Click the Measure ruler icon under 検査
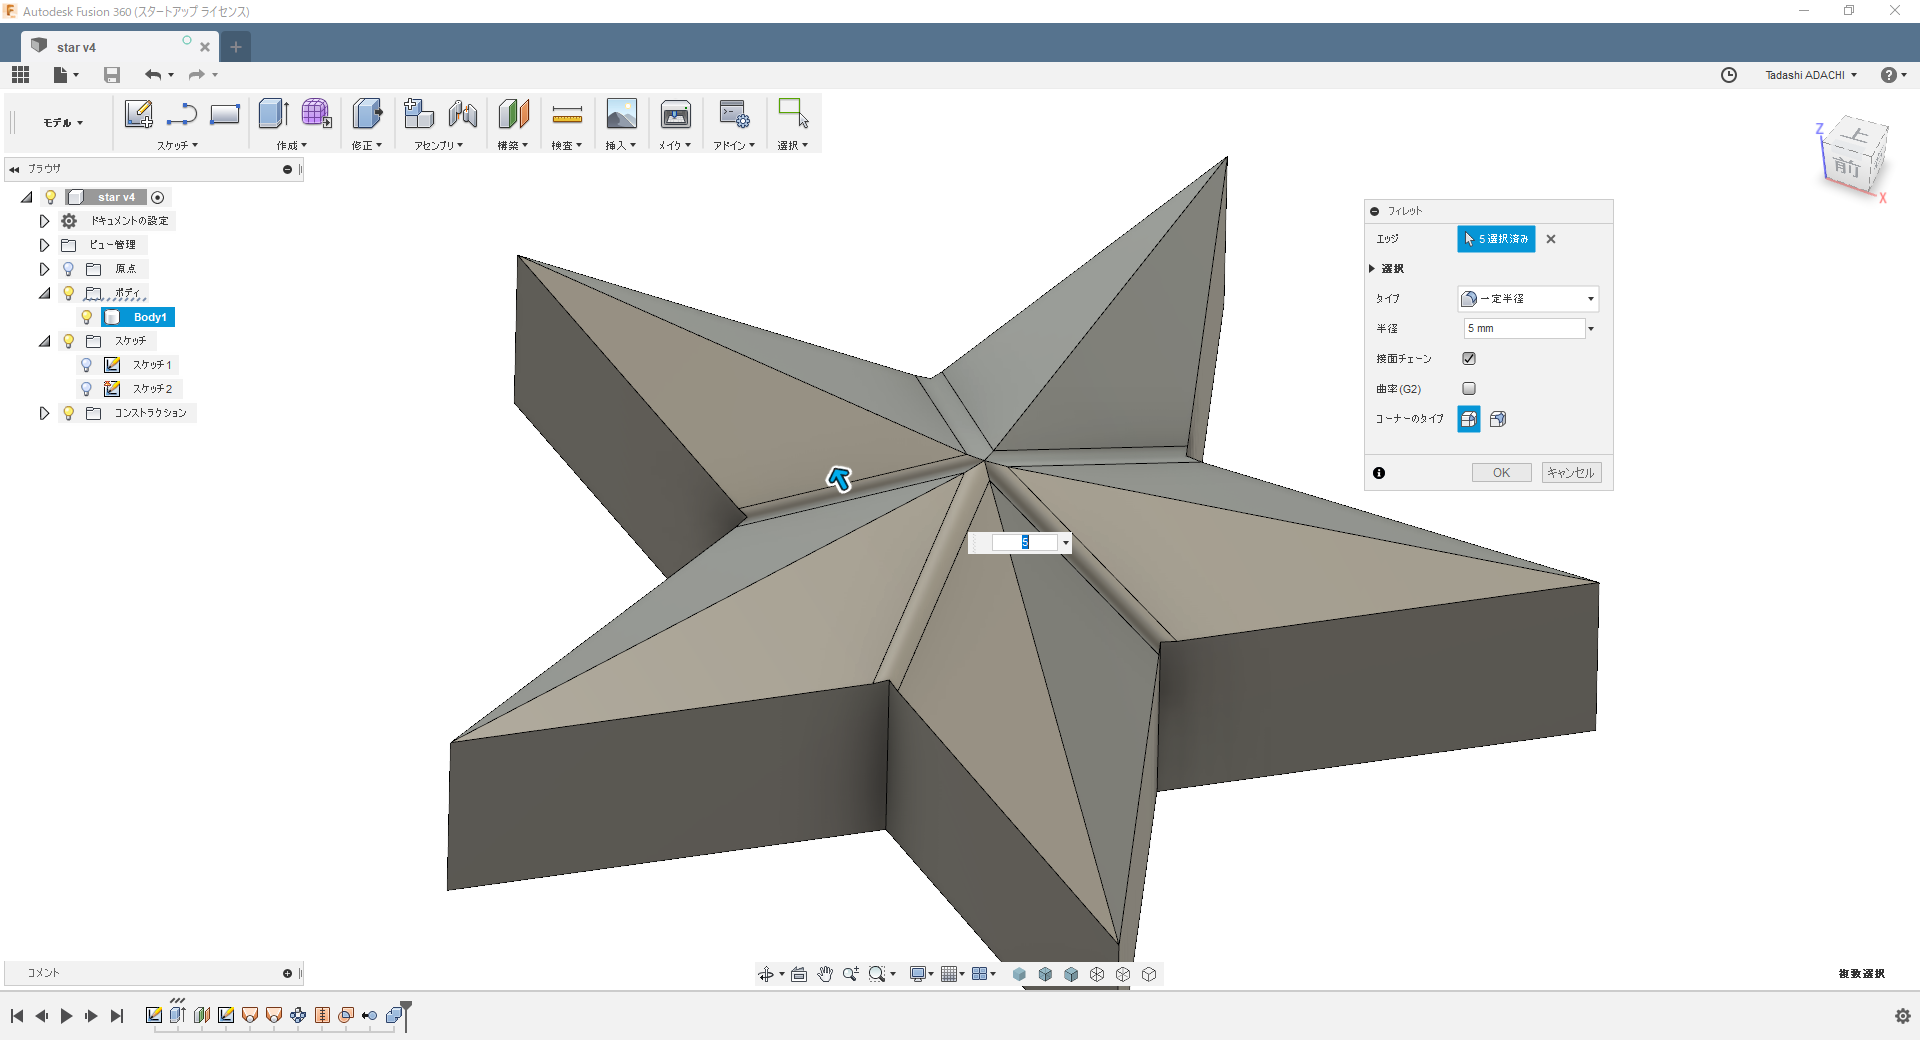 coord(566,115)
